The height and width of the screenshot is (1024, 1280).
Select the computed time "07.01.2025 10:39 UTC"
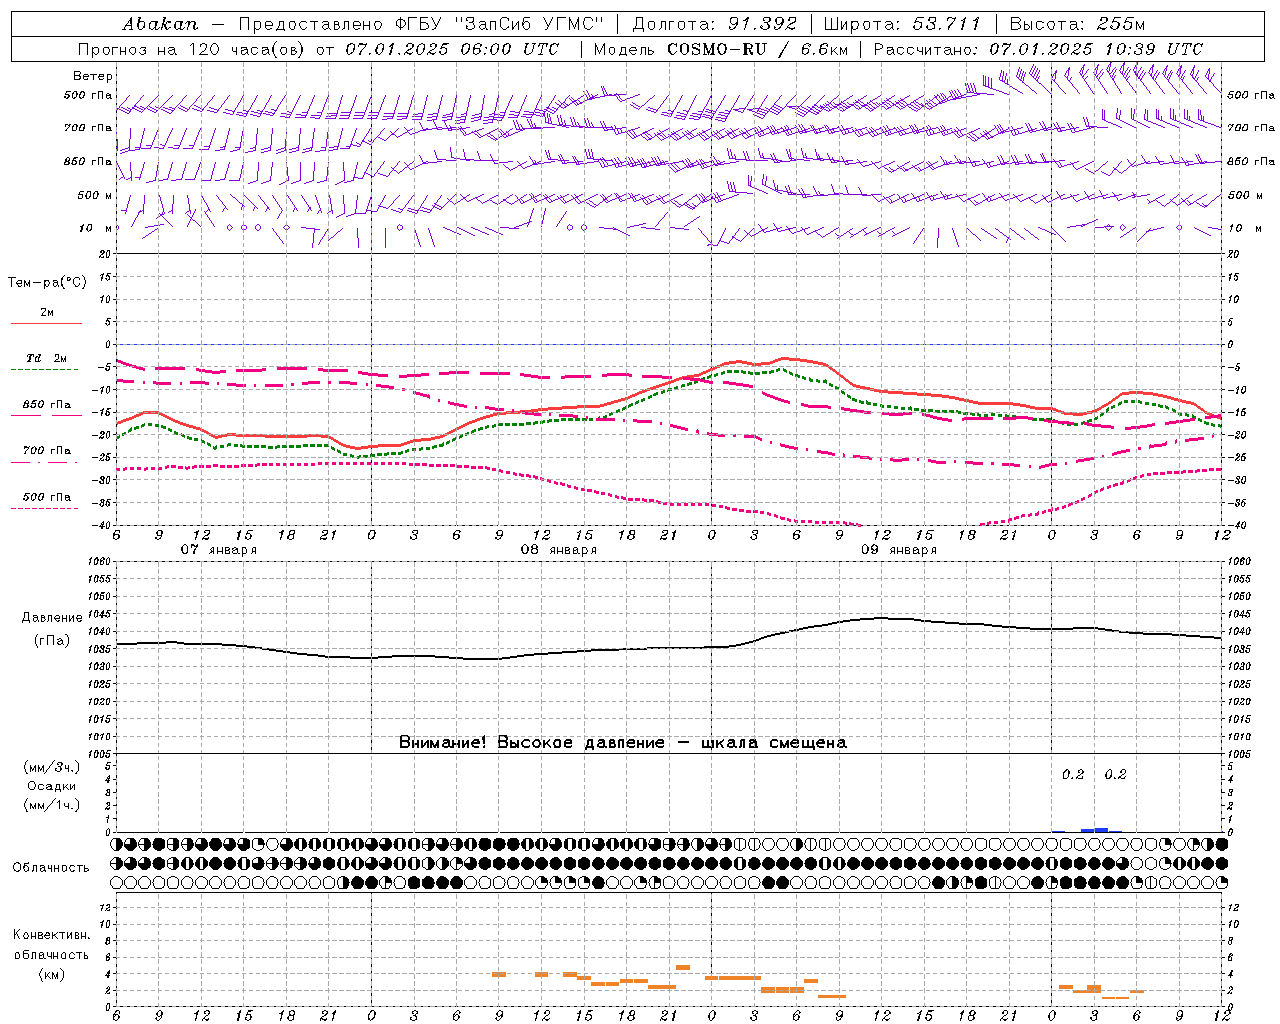pos(1096,49)
